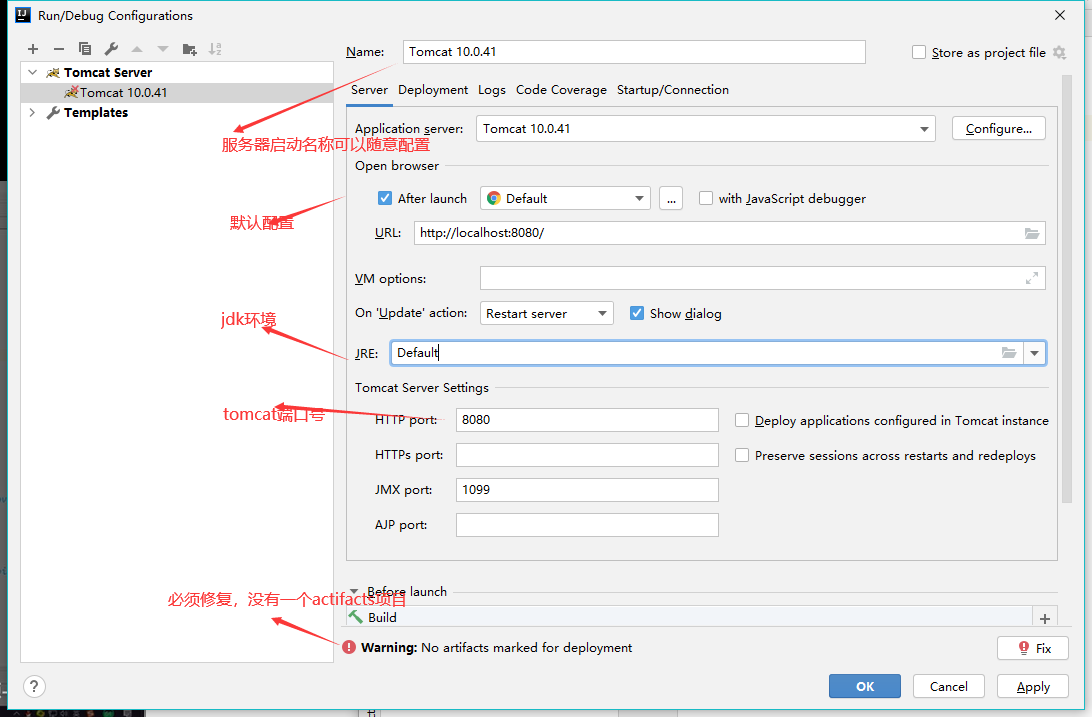Open browser Default dropdown
This screenshot has height=717, width=1092.
(565, 198)
